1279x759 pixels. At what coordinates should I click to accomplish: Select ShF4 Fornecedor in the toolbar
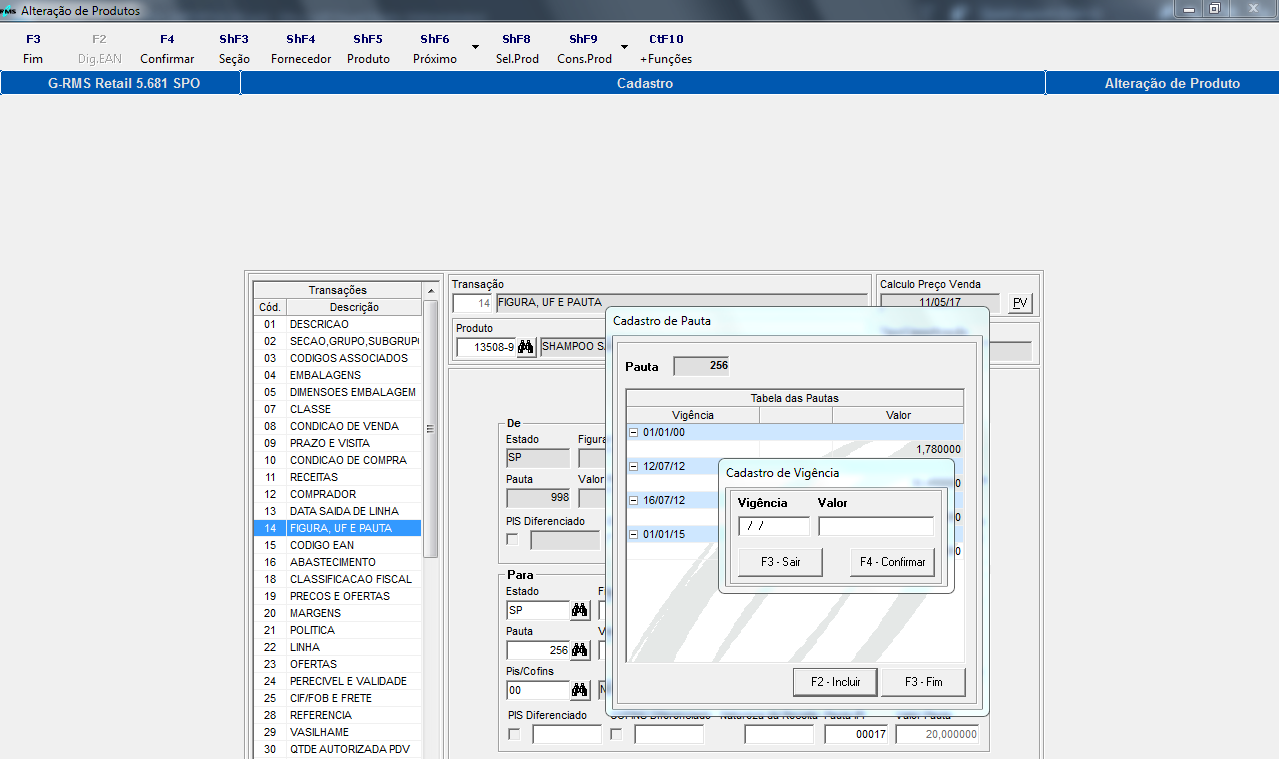(301, 49)
